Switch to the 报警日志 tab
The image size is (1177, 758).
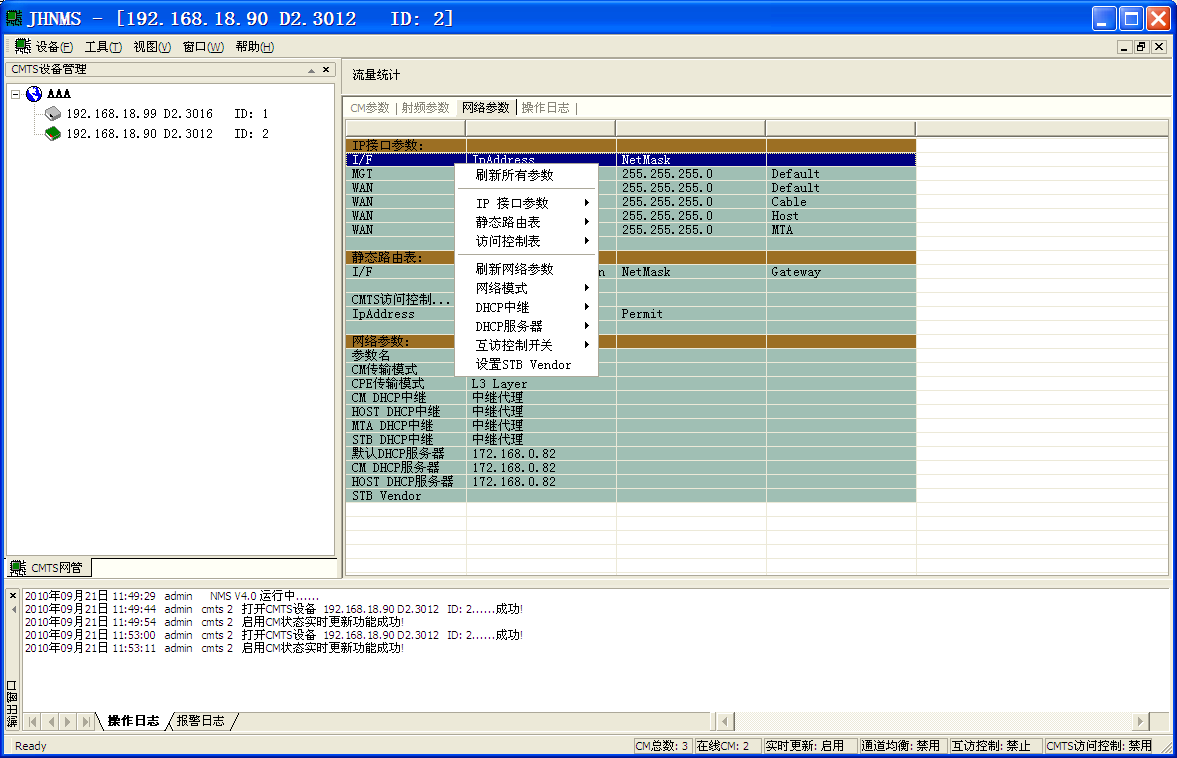coord(200,721)
